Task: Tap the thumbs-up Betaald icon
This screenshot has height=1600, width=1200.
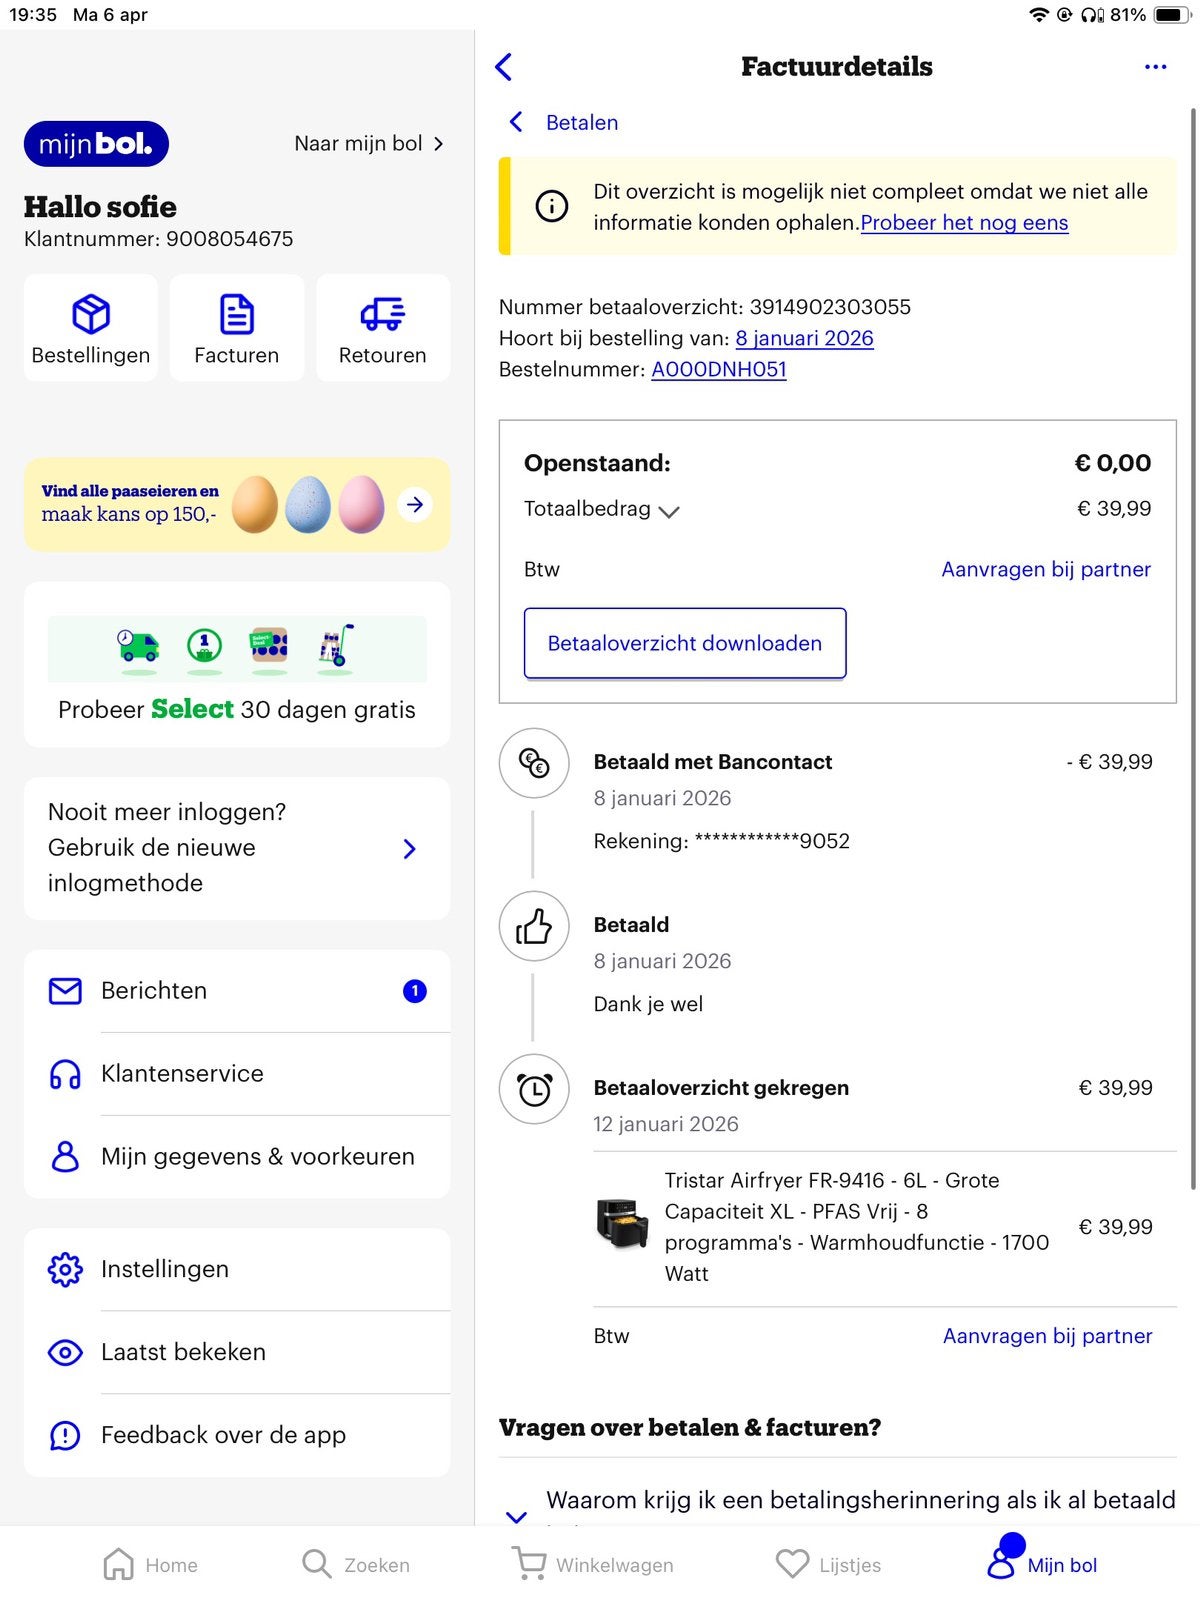Action: [534, 926]
